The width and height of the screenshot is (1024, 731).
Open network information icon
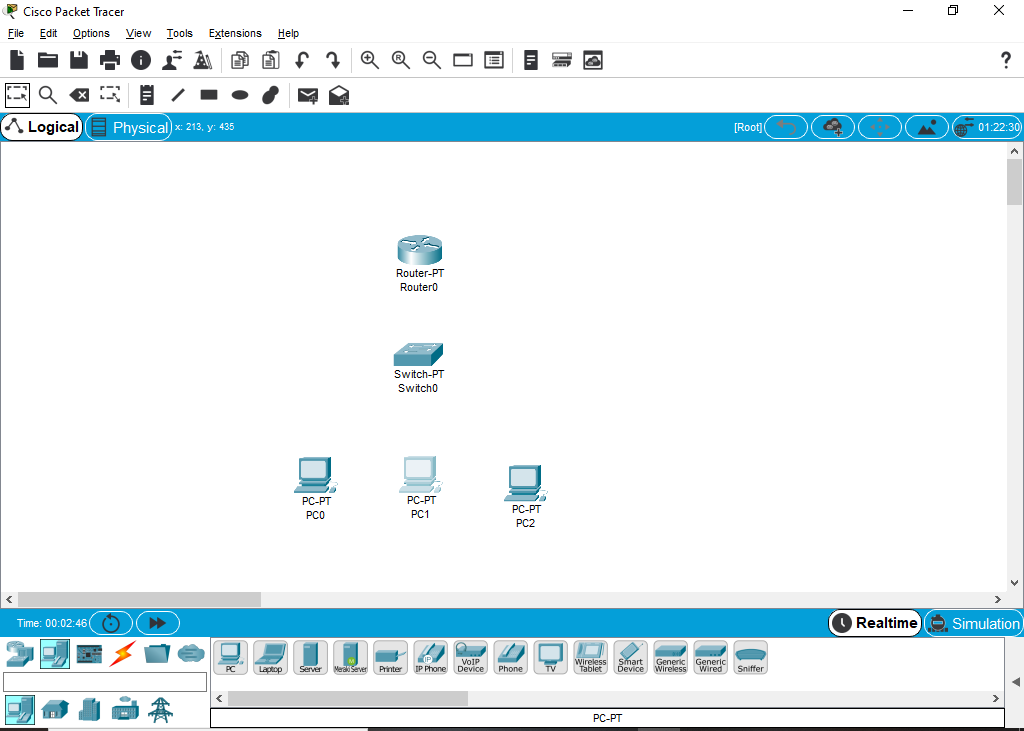(x=140, y=60)
